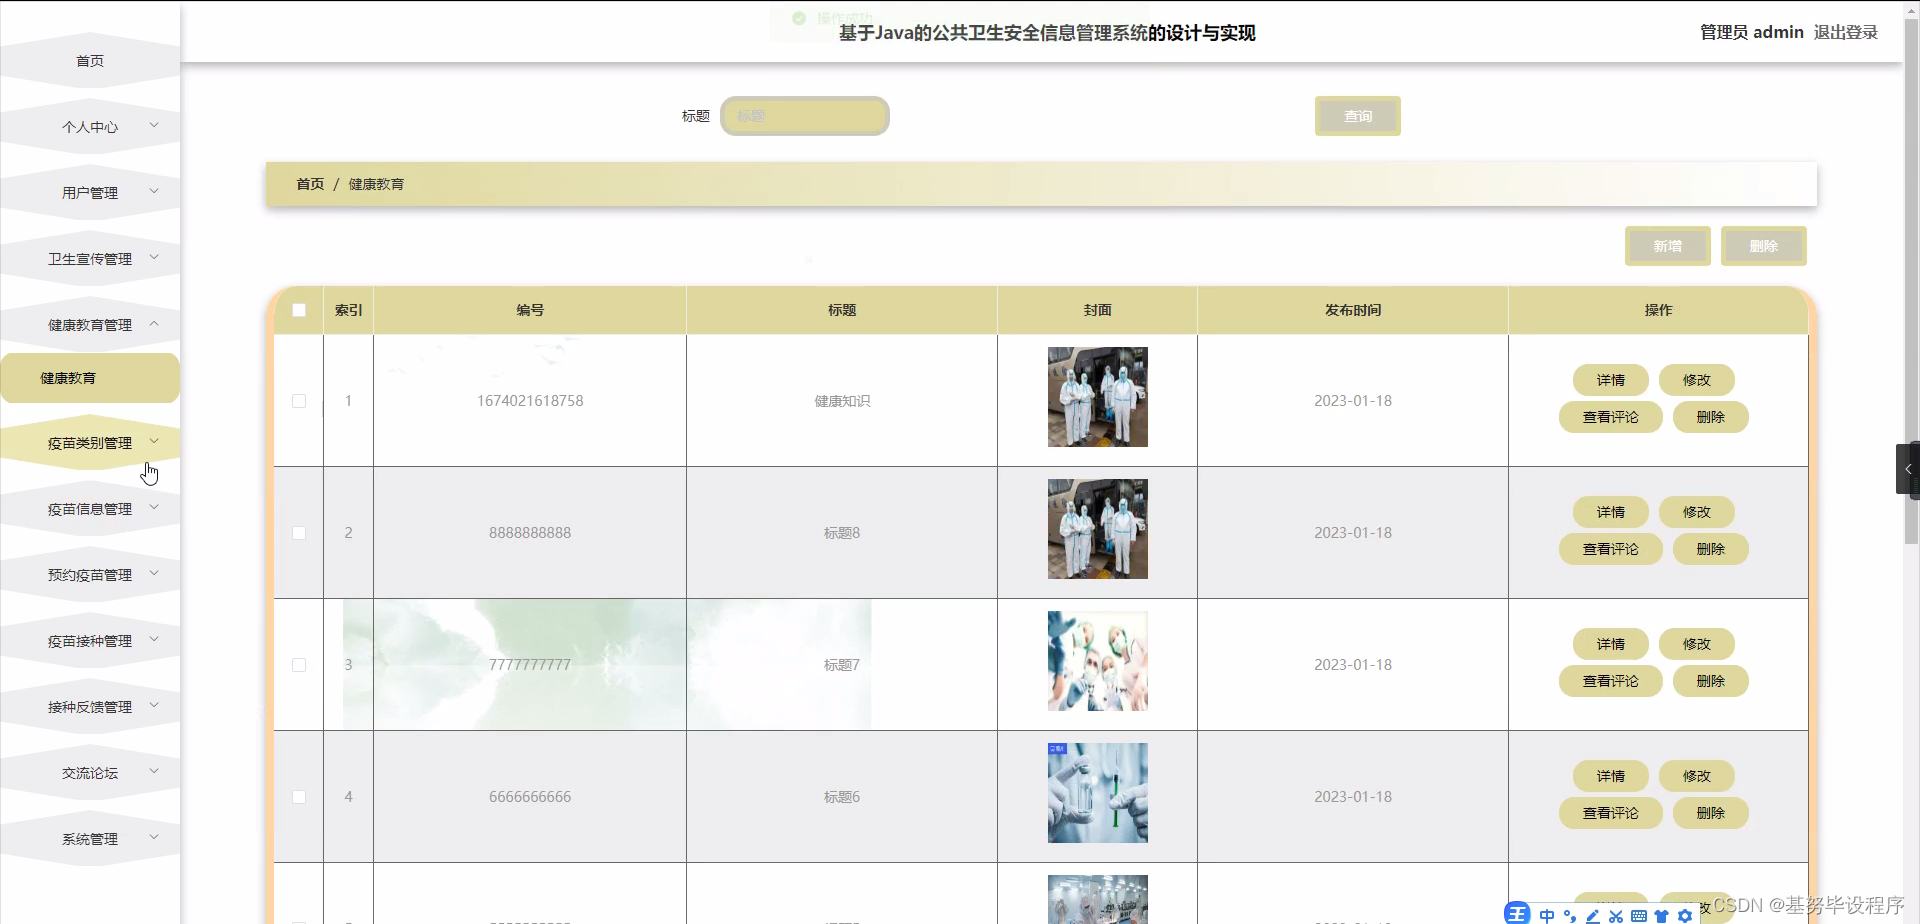Click the Sogou input method logo
Screen dimensions: 1920x924
[x=1517, y=914]
